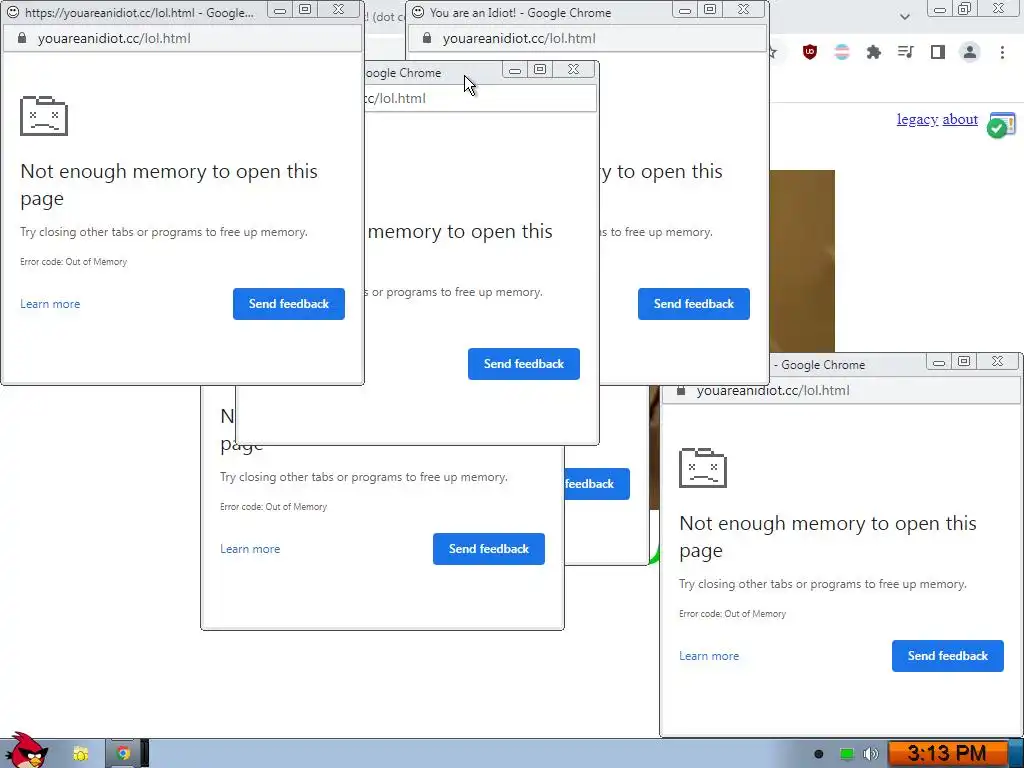Click Learn more in the bottom-middle popup
1024x768 pixels.
(x=250, y=549)
